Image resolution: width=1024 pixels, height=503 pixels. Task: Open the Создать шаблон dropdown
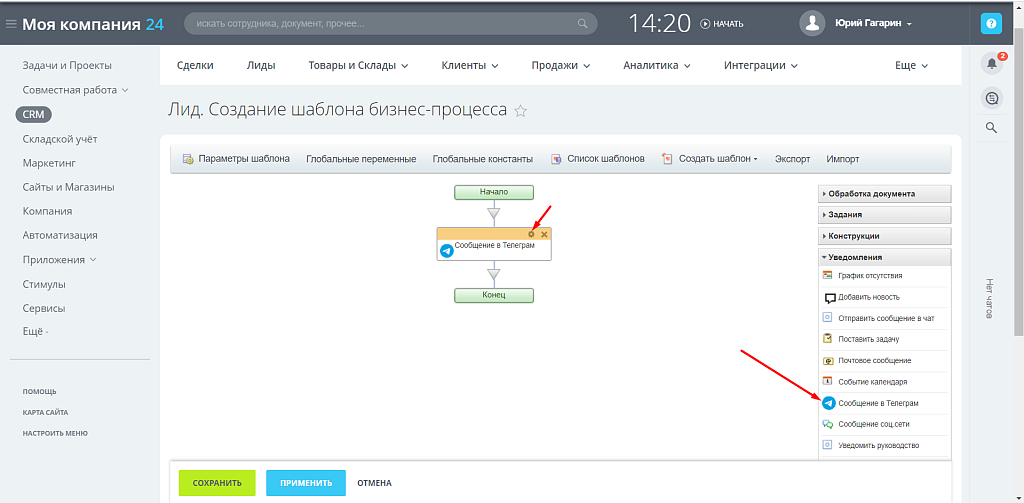point(717,159)
